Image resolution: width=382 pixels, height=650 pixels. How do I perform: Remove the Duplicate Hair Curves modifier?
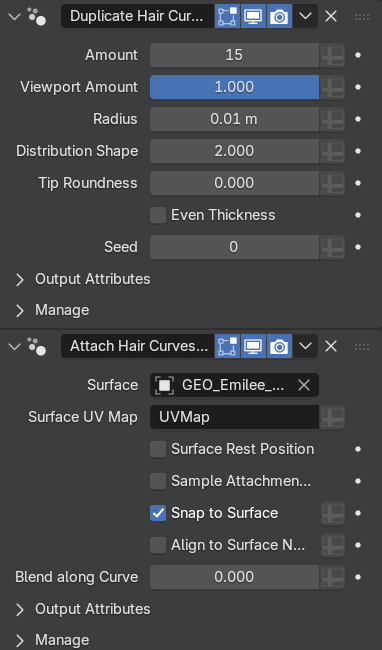[331, 17]
